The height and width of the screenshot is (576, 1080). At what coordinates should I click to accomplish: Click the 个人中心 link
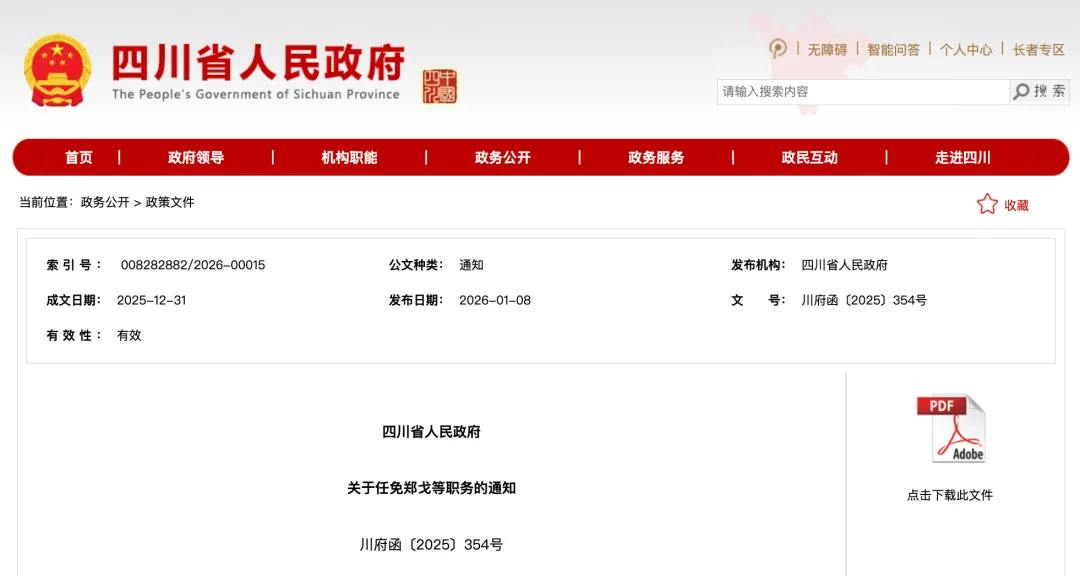pyautogui.click(x=966, y=50)
